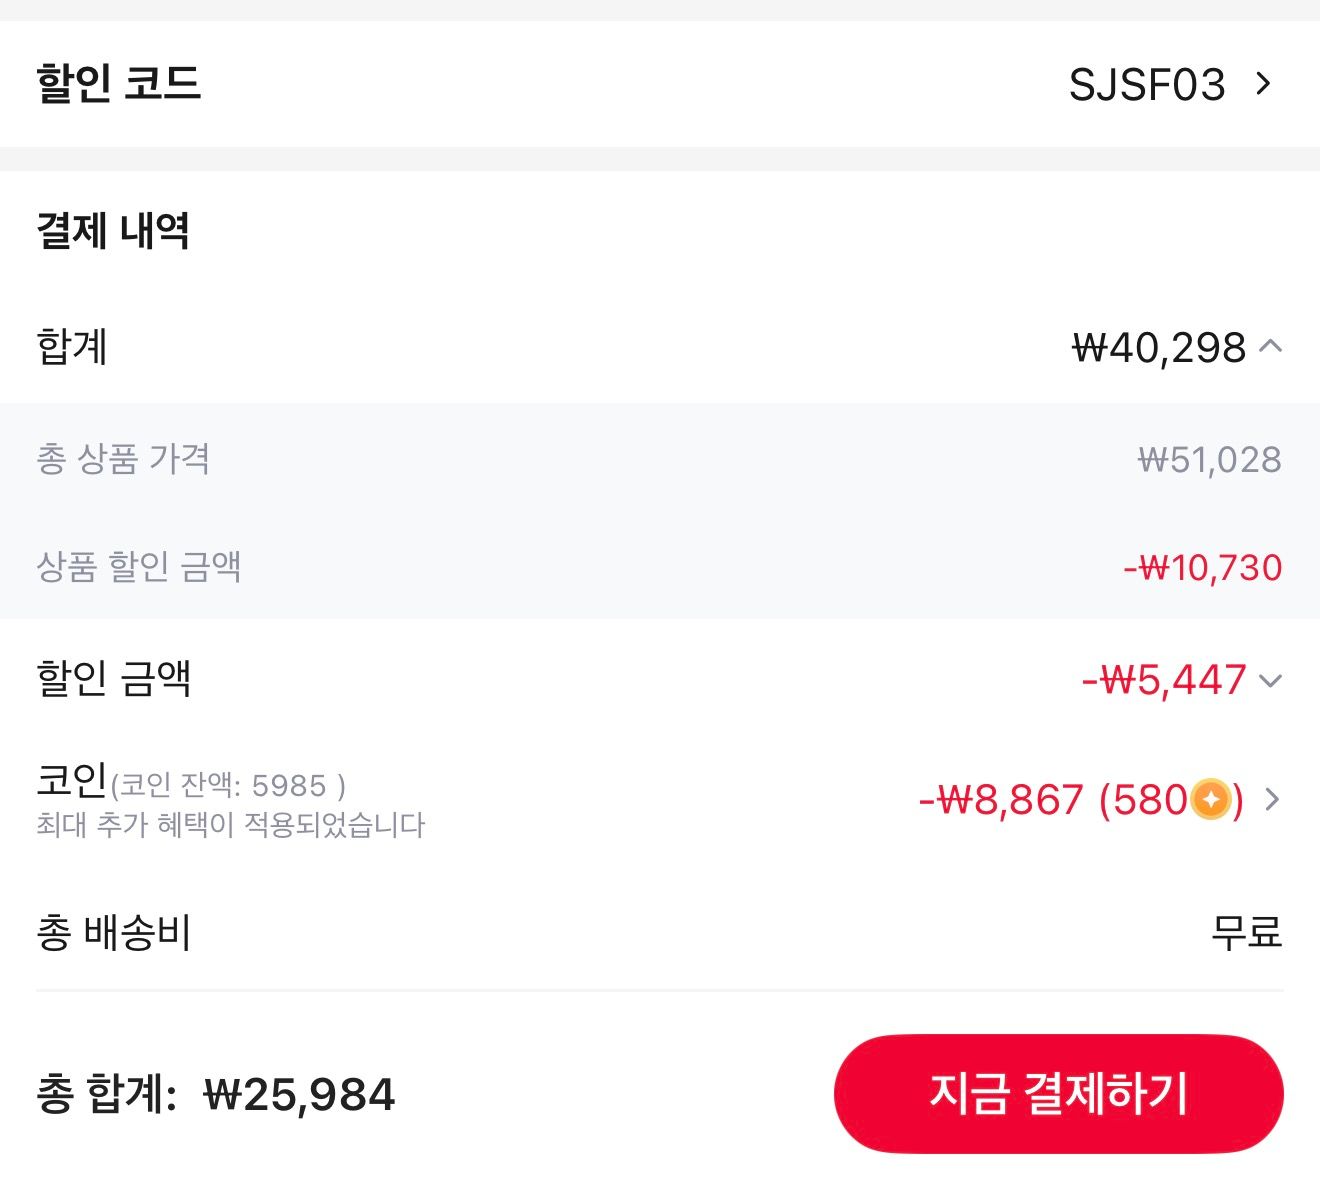Tap the -₩8,867 coin discount value

pos(1001,800)
